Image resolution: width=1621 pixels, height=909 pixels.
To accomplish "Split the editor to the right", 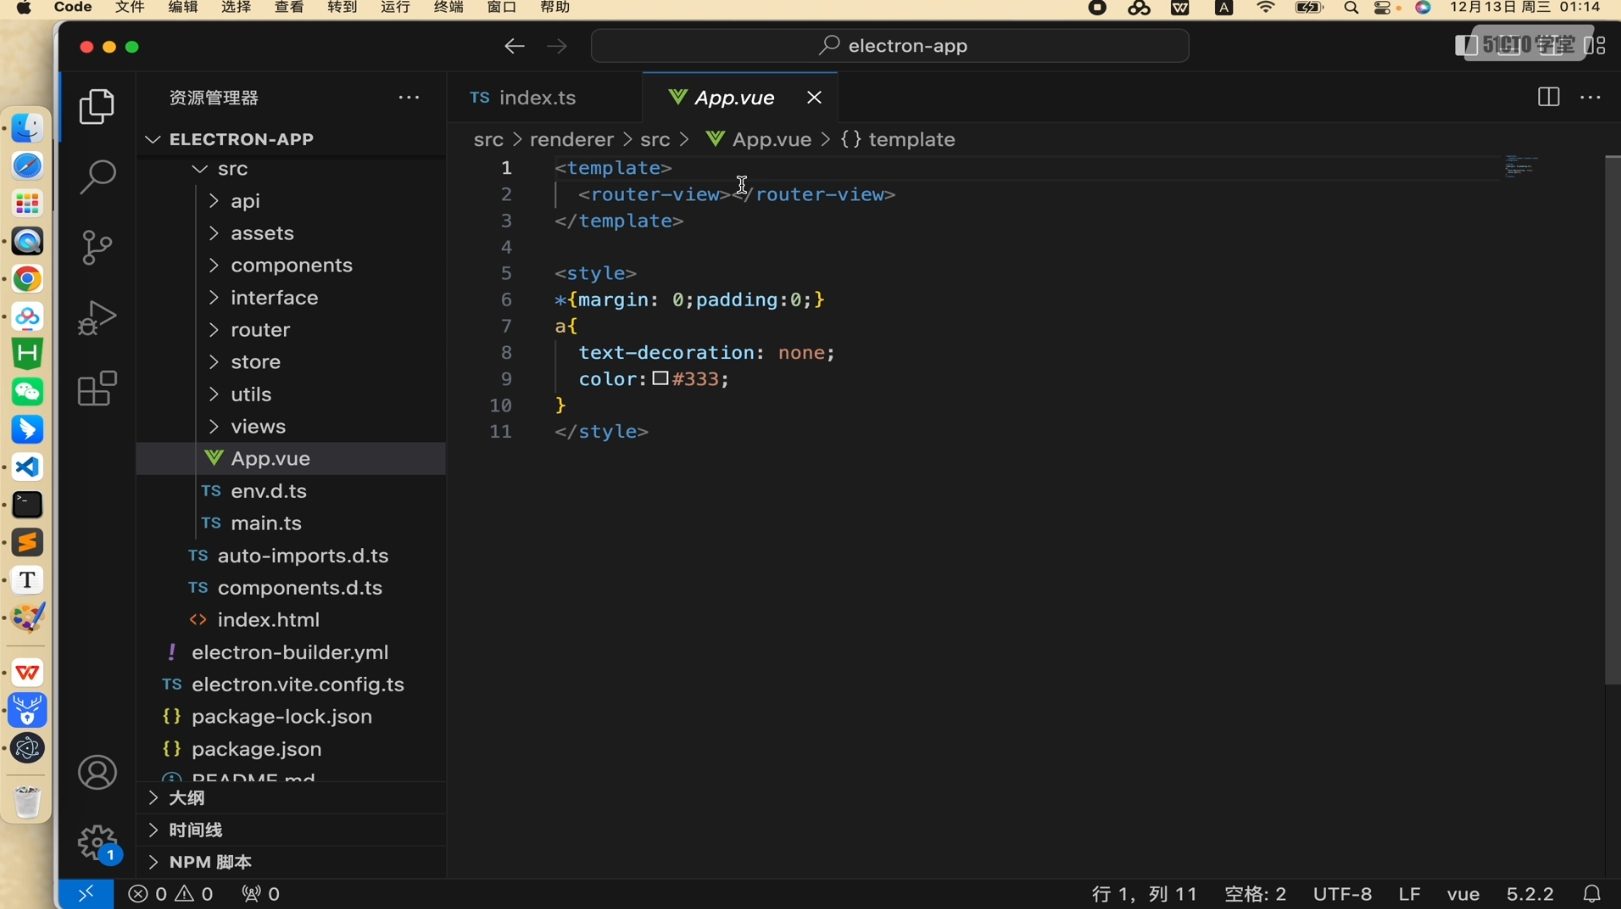I will click(x=1548, y=97).
